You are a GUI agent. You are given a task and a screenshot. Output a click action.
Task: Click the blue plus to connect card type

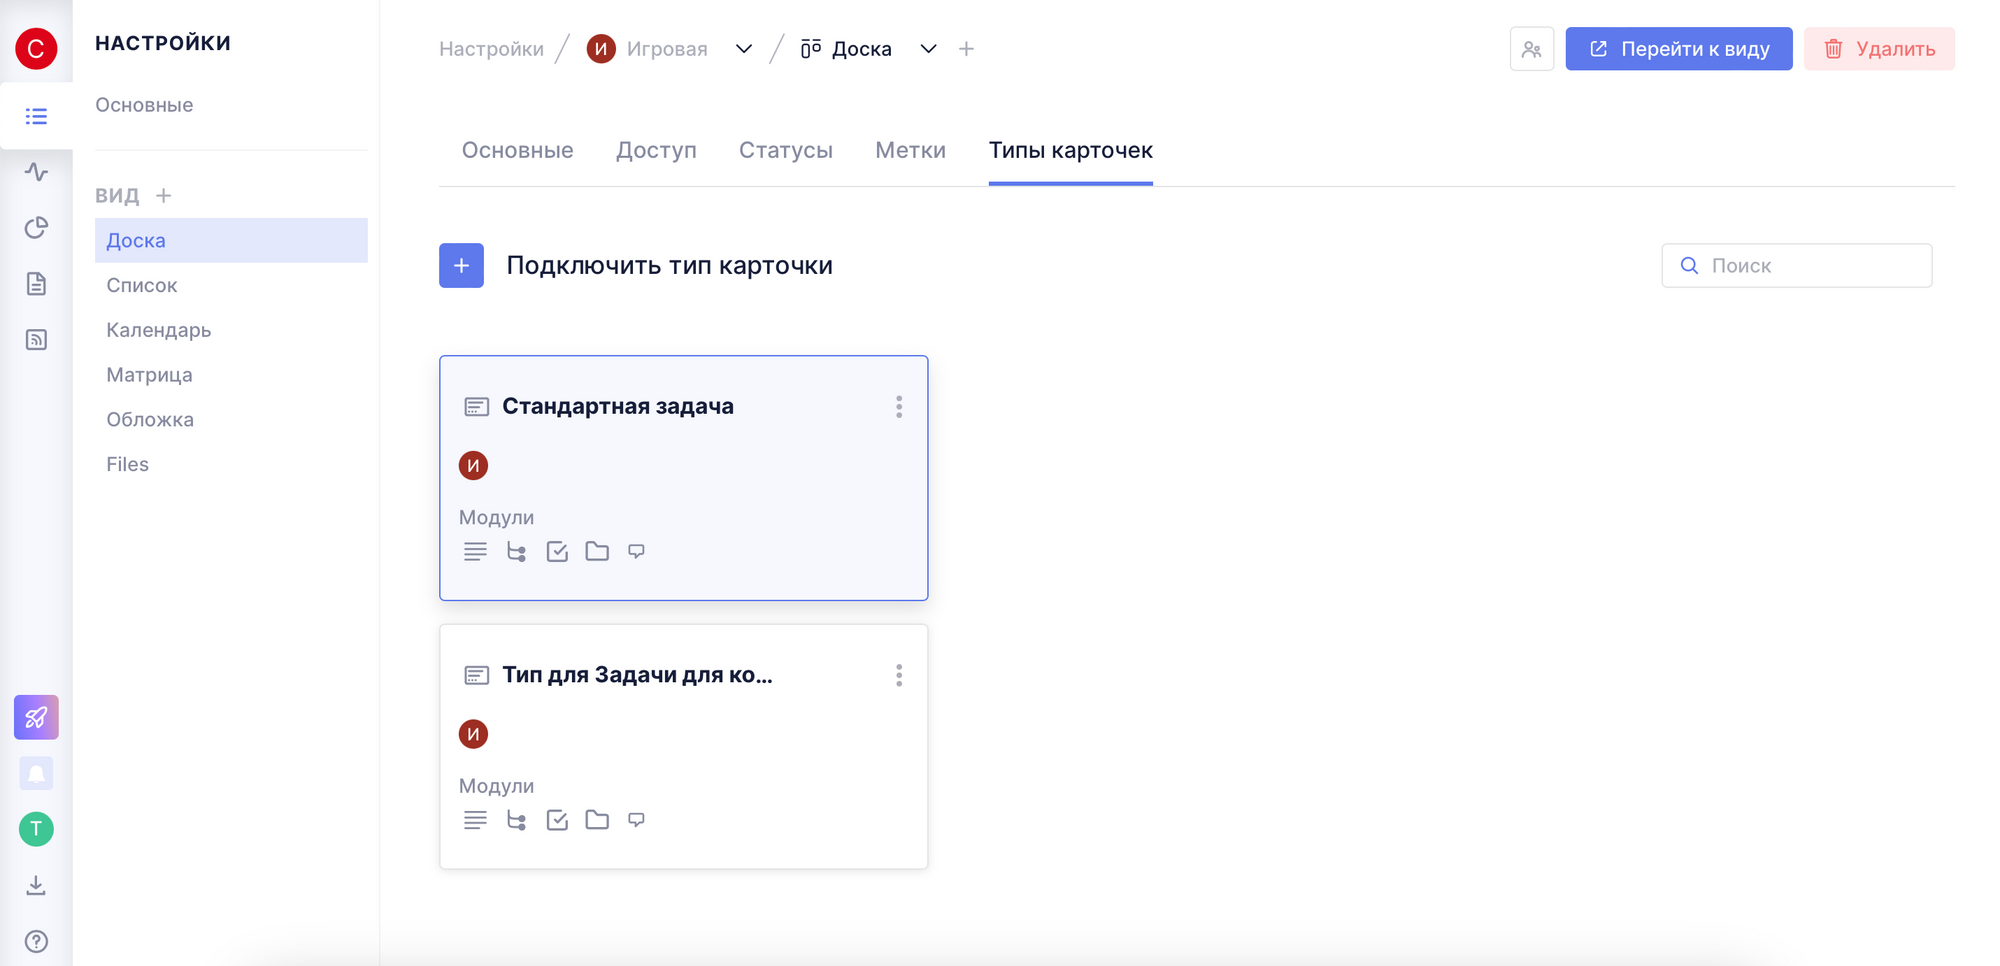[x=461, y=265]
